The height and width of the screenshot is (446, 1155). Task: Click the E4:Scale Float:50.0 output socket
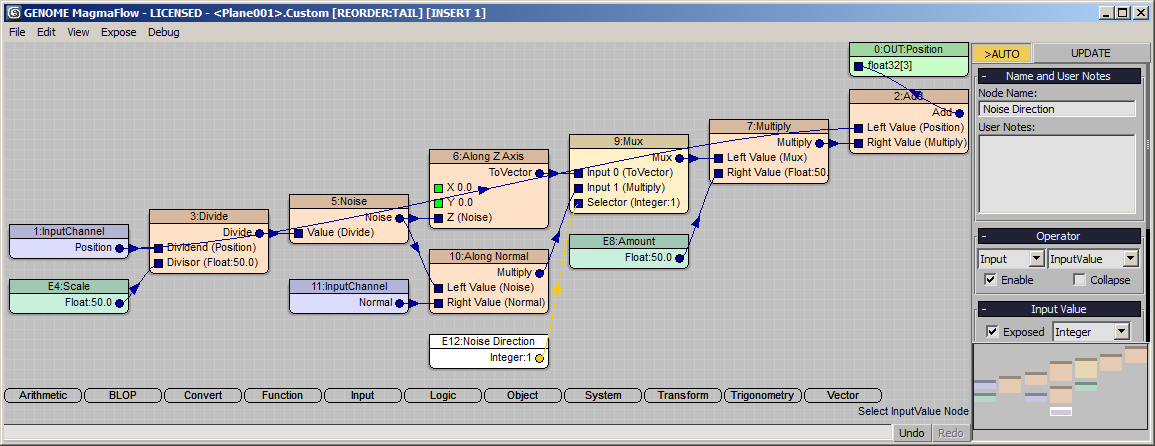click(119, 302)
